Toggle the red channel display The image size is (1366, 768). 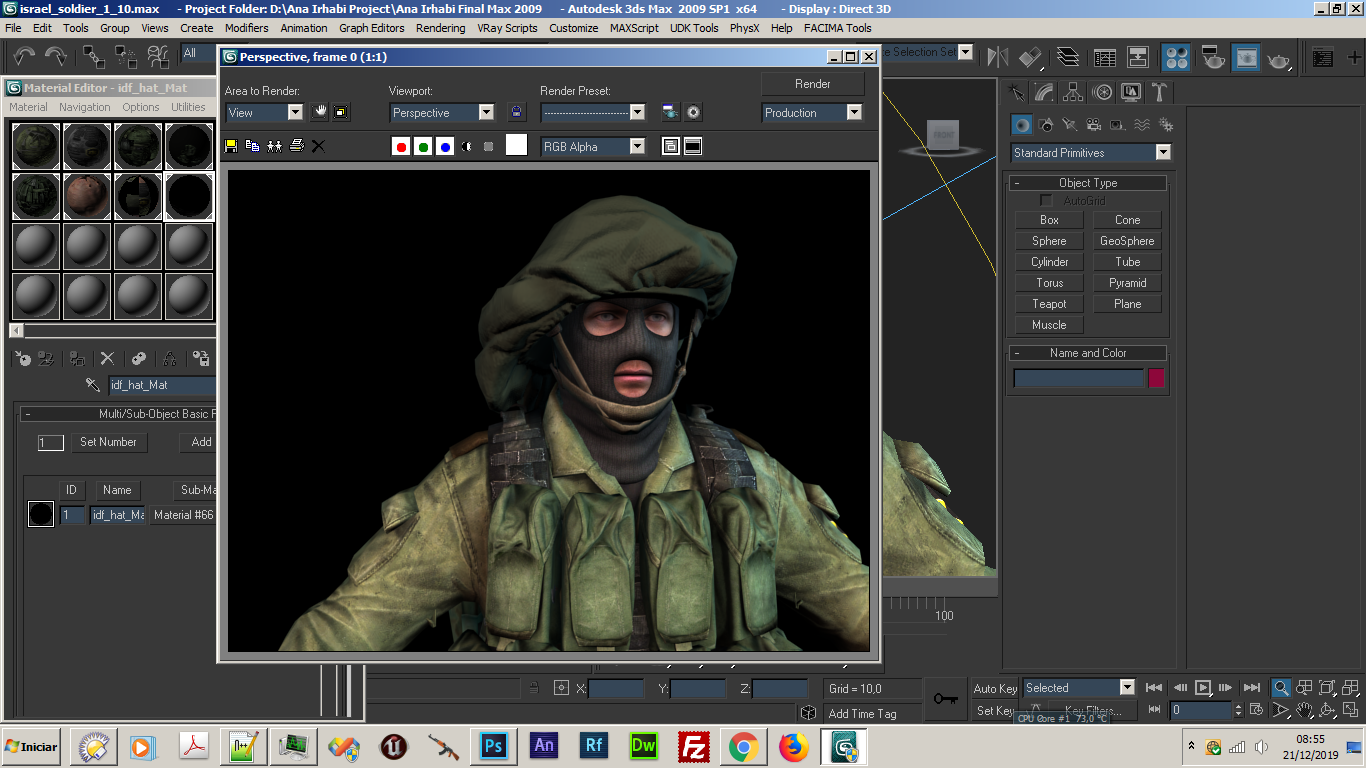coord(401,146)
